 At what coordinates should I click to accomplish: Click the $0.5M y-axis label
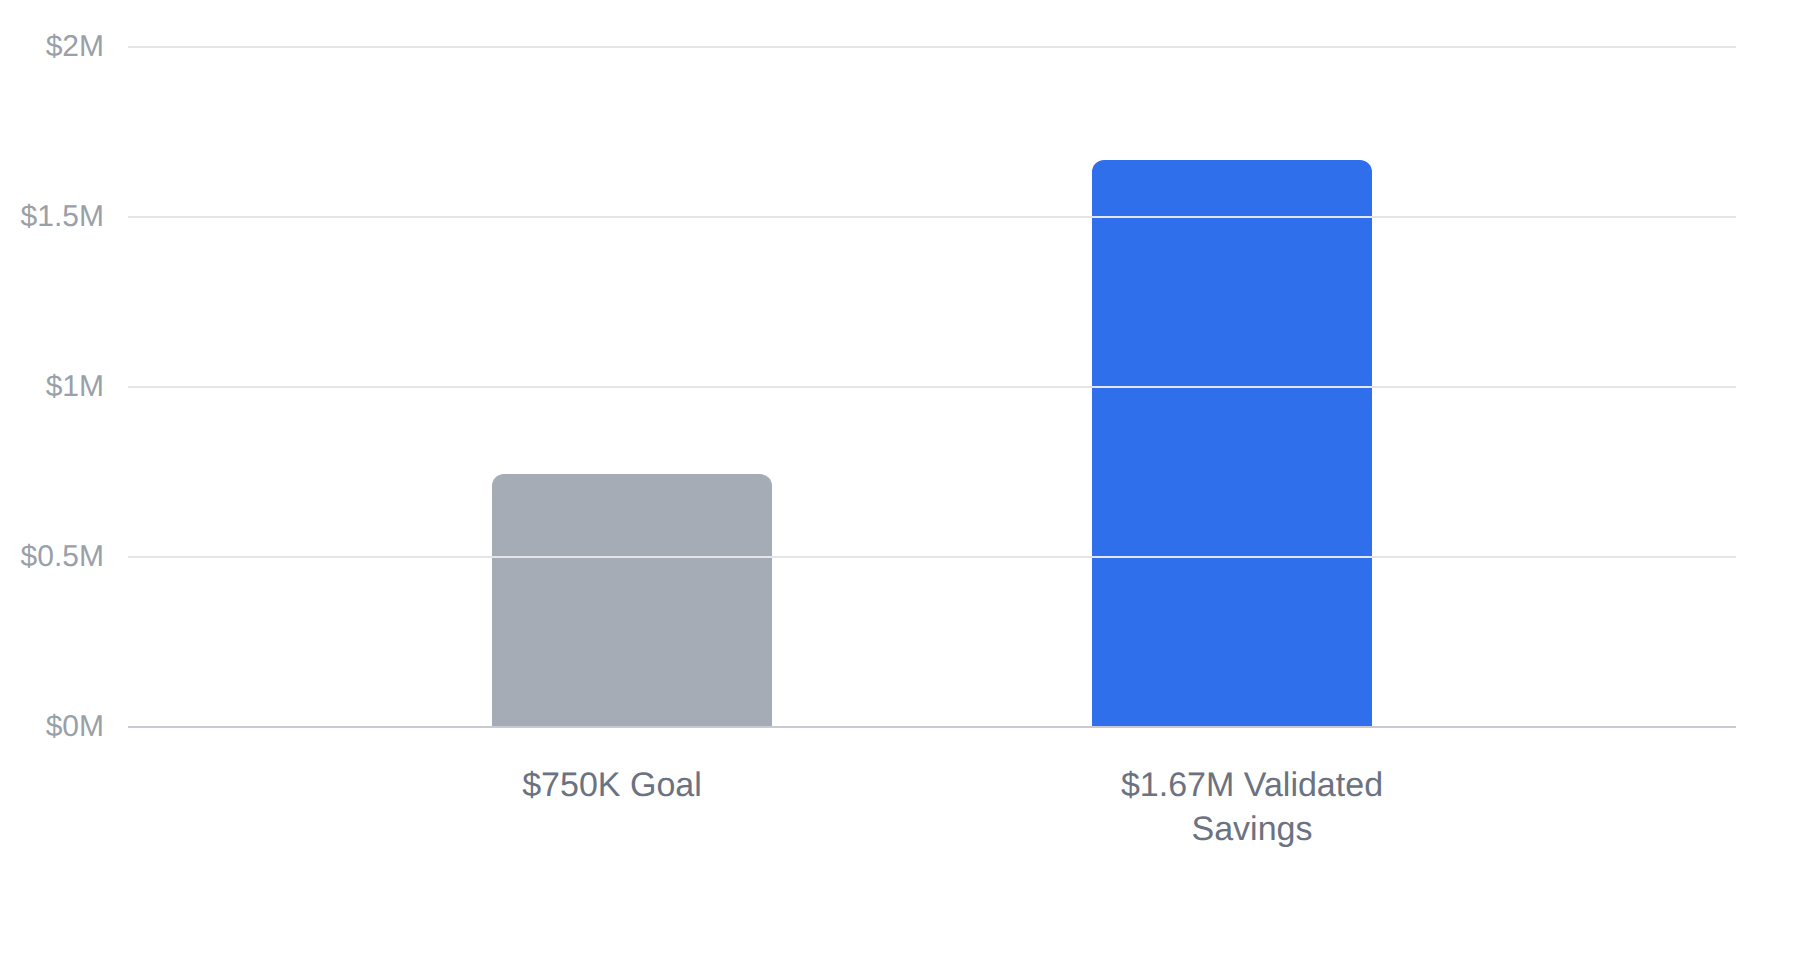coord(62,556)
